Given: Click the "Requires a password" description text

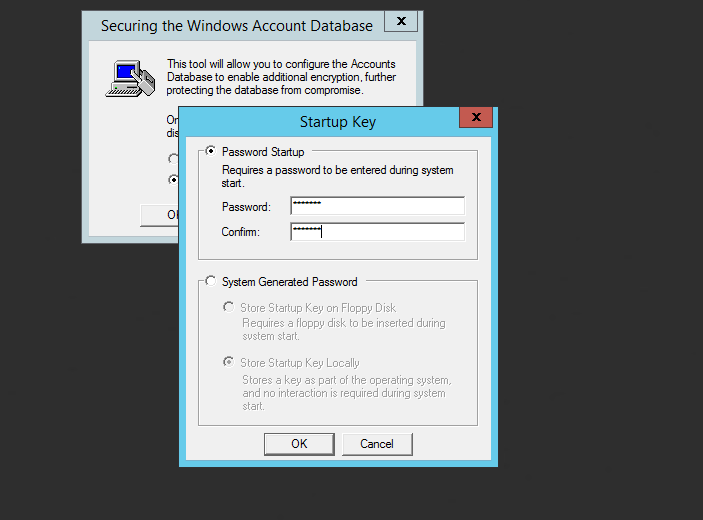Looking at the screenshot, I should coord(337,177).
